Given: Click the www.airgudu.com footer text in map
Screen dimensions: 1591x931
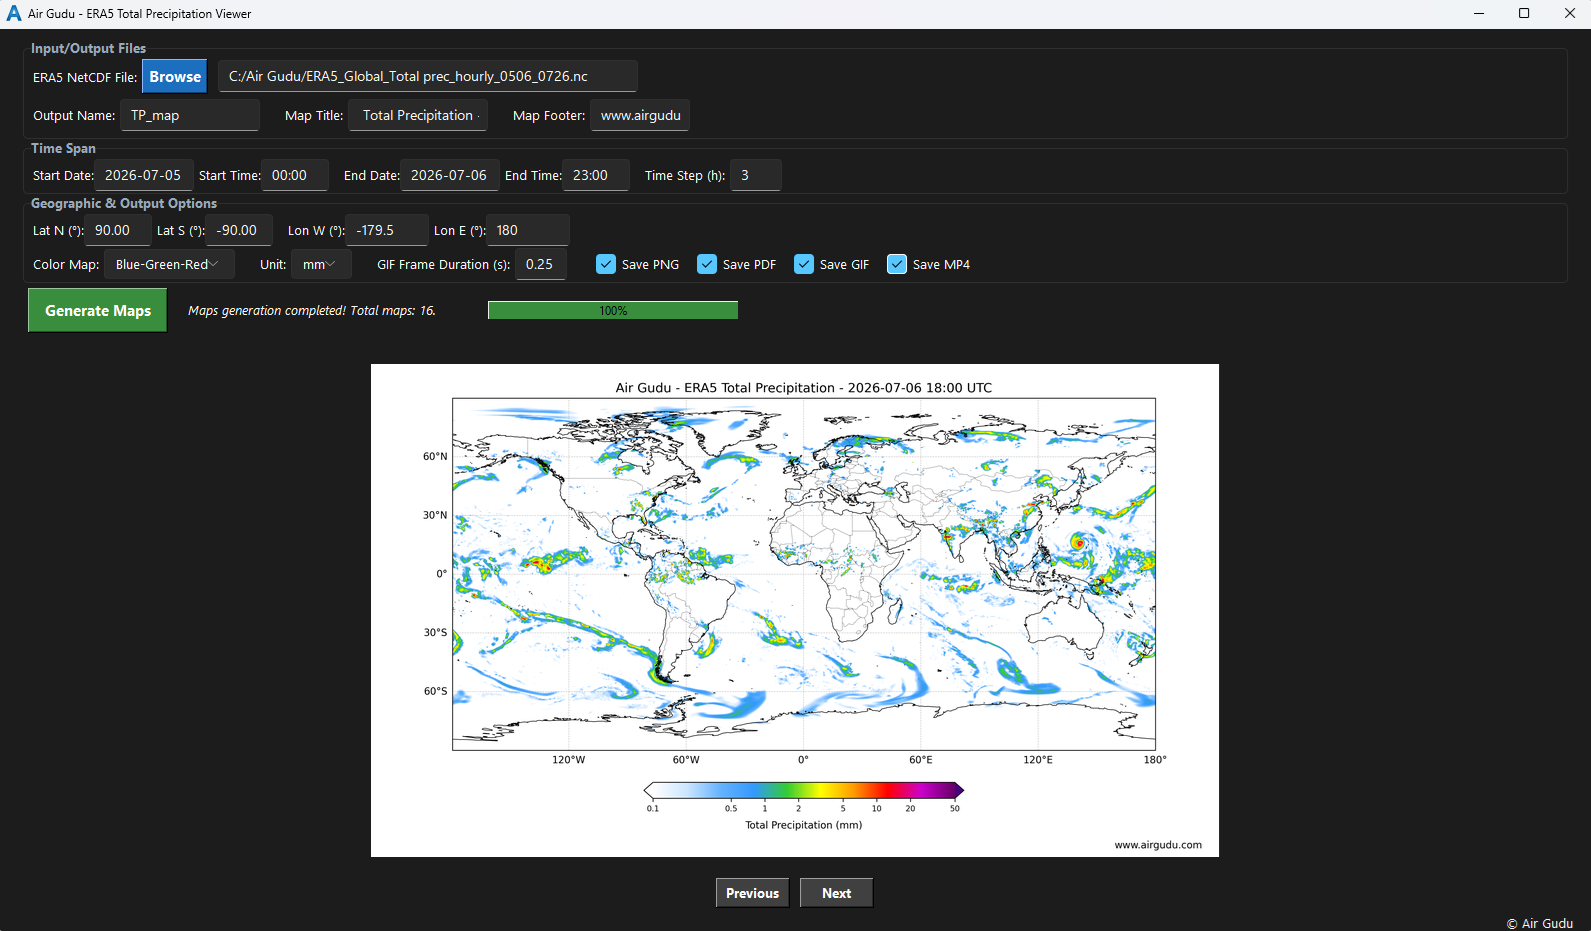Looking at the screenshot, I should point(1158,845).
